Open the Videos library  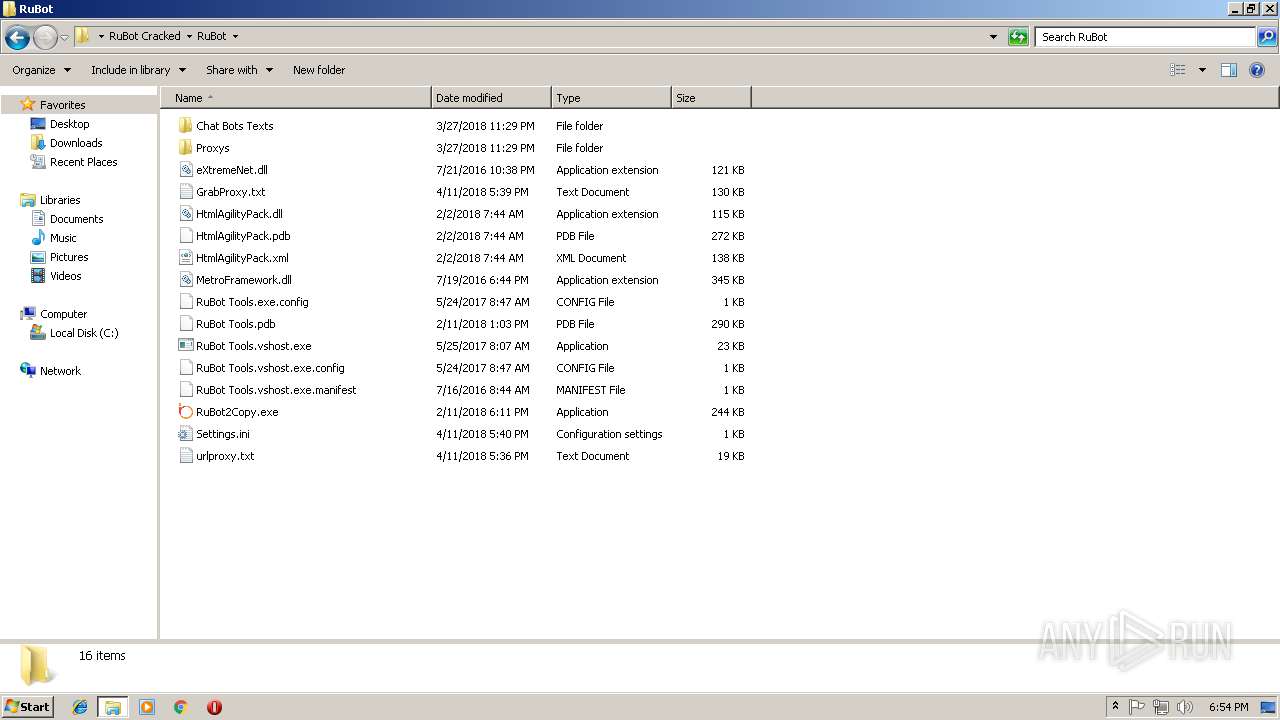[65, 276]
